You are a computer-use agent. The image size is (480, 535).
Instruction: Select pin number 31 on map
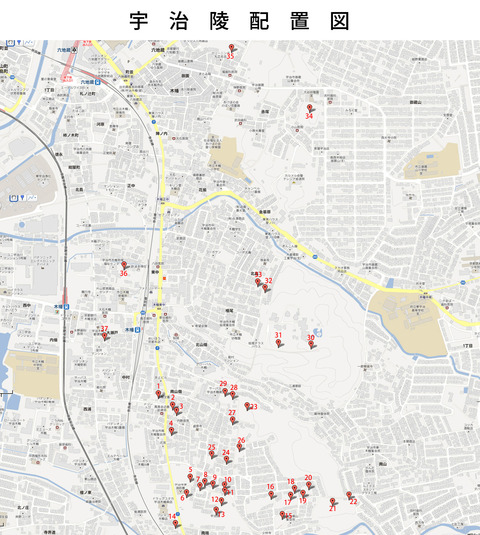click(279, 343)
